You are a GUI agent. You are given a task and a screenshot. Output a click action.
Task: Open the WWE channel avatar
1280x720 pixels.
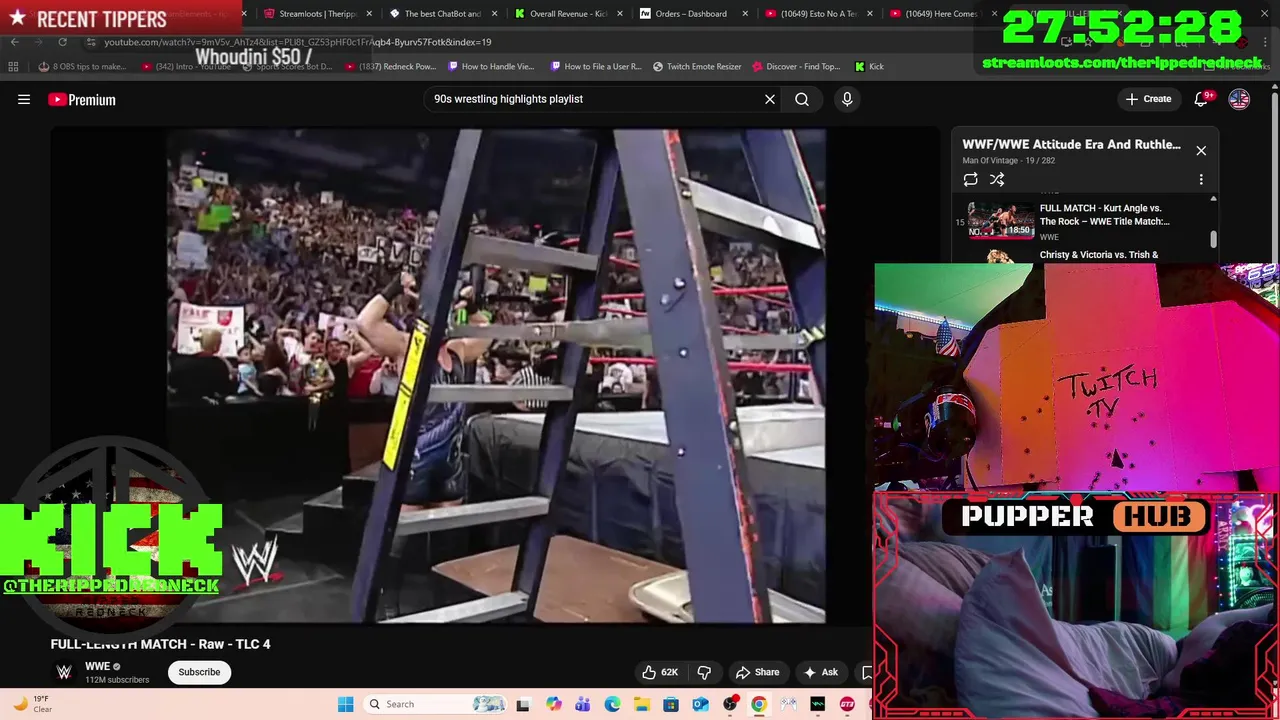[64, 672]
